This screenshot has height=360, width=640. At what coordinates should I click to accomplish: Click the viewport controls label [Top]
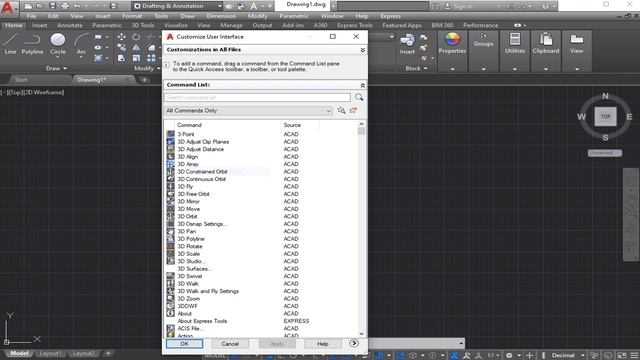tap(16, 93)
